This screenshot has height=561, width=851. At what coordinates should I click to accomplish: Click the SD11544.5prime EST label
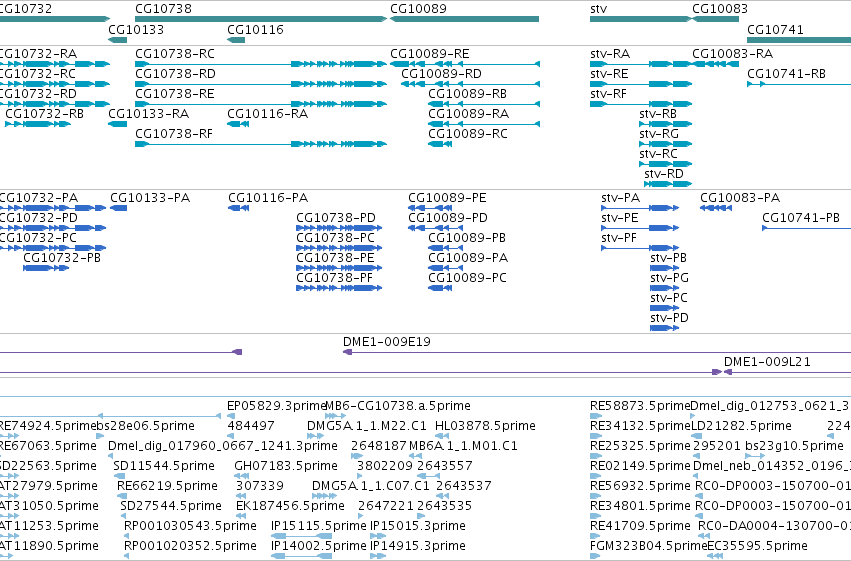[x=164, y=467]
